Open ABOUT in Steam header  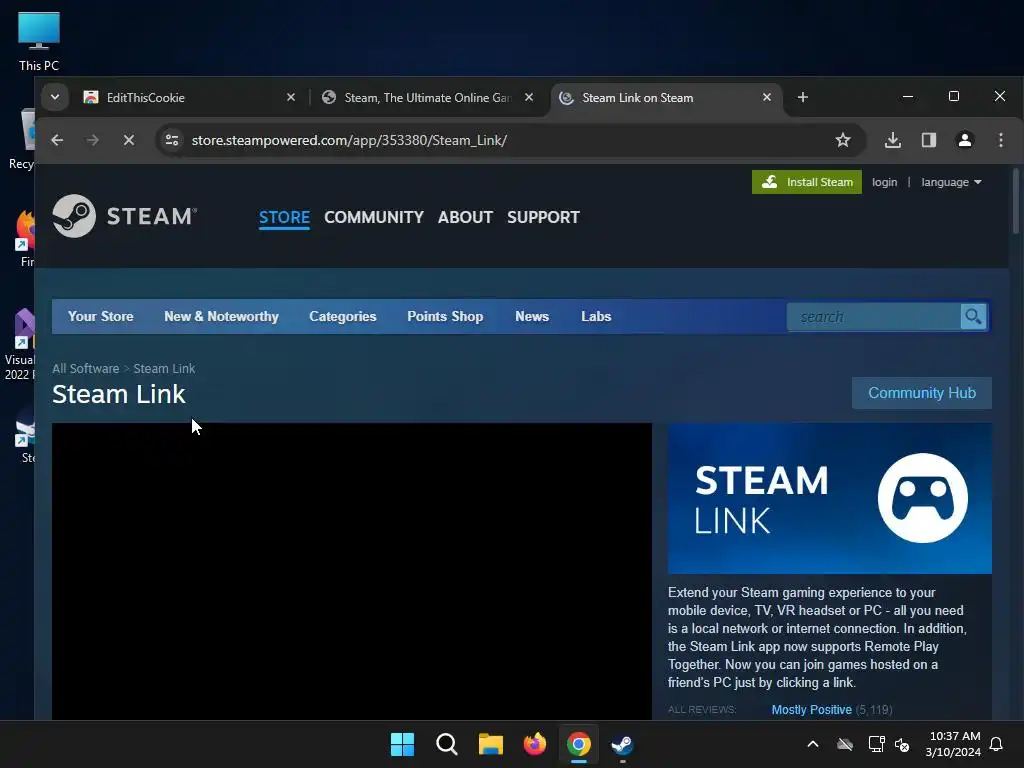(x=465, y=217)
